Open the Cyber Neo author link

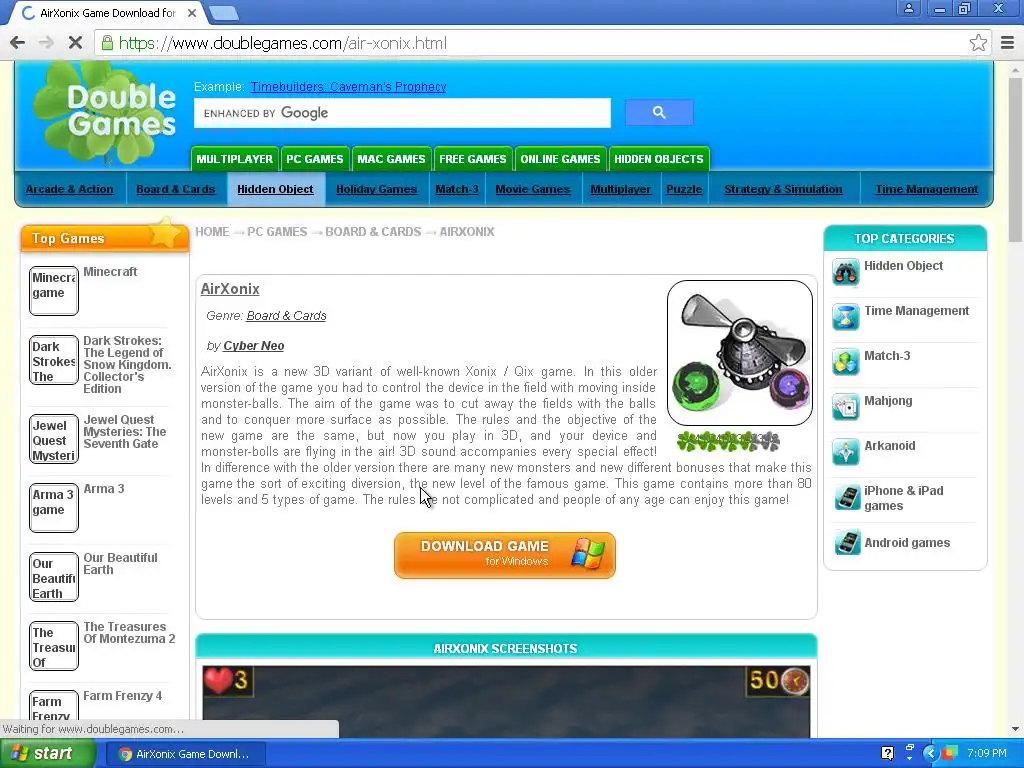(253, 345)
